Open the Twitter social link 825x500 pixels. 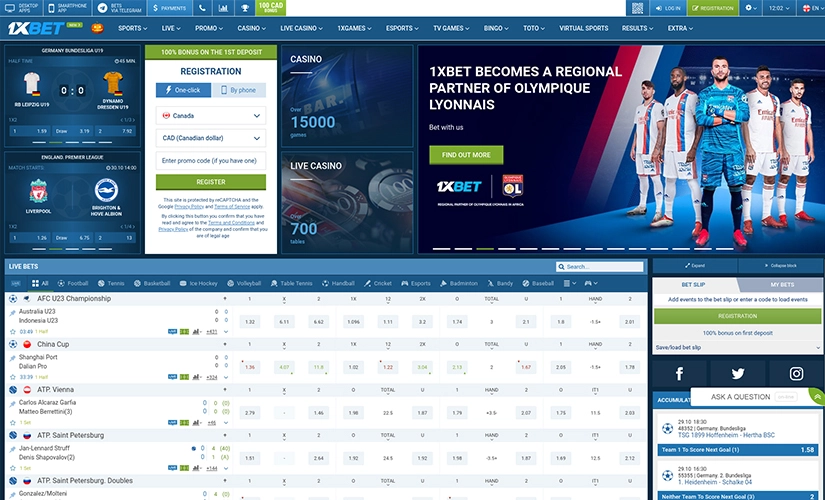point(738,374)
